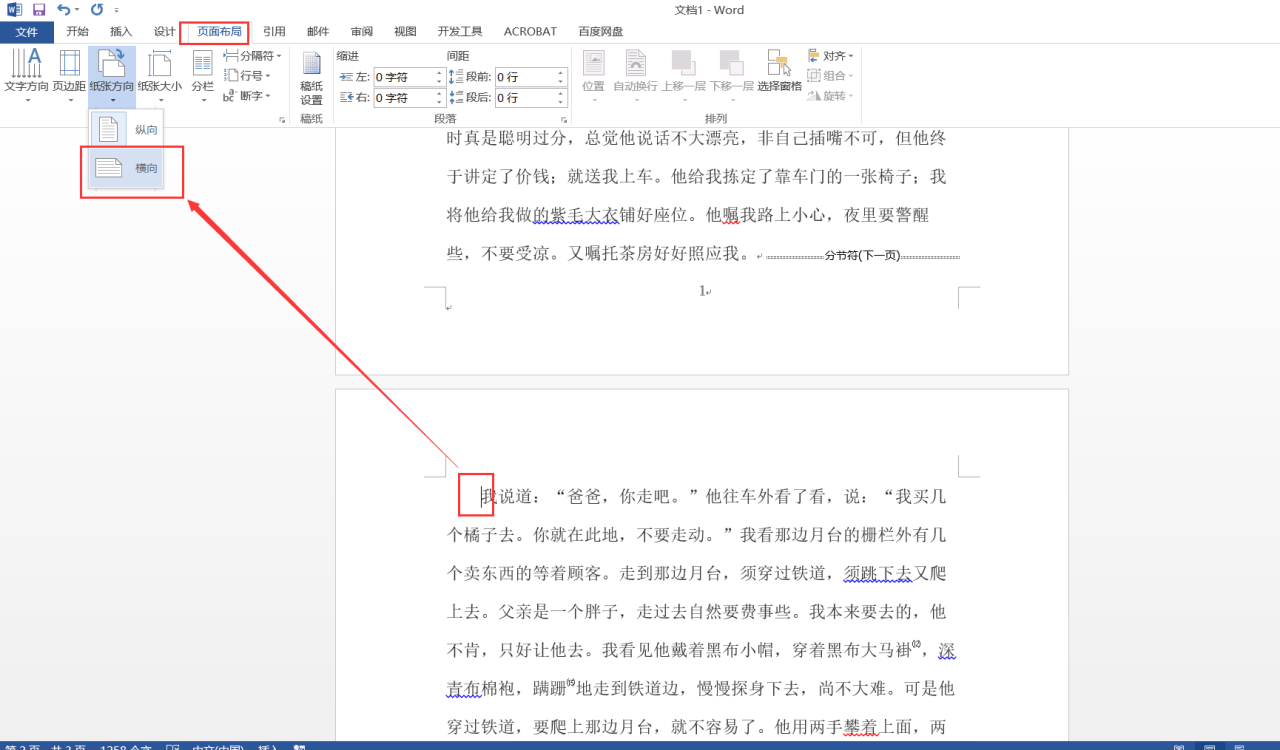Image resolution: width=1280 pixels, height=750 pixels.
Task: Open the 自动换行 (Wrap Text) button
Action: [x=635, y=76]
